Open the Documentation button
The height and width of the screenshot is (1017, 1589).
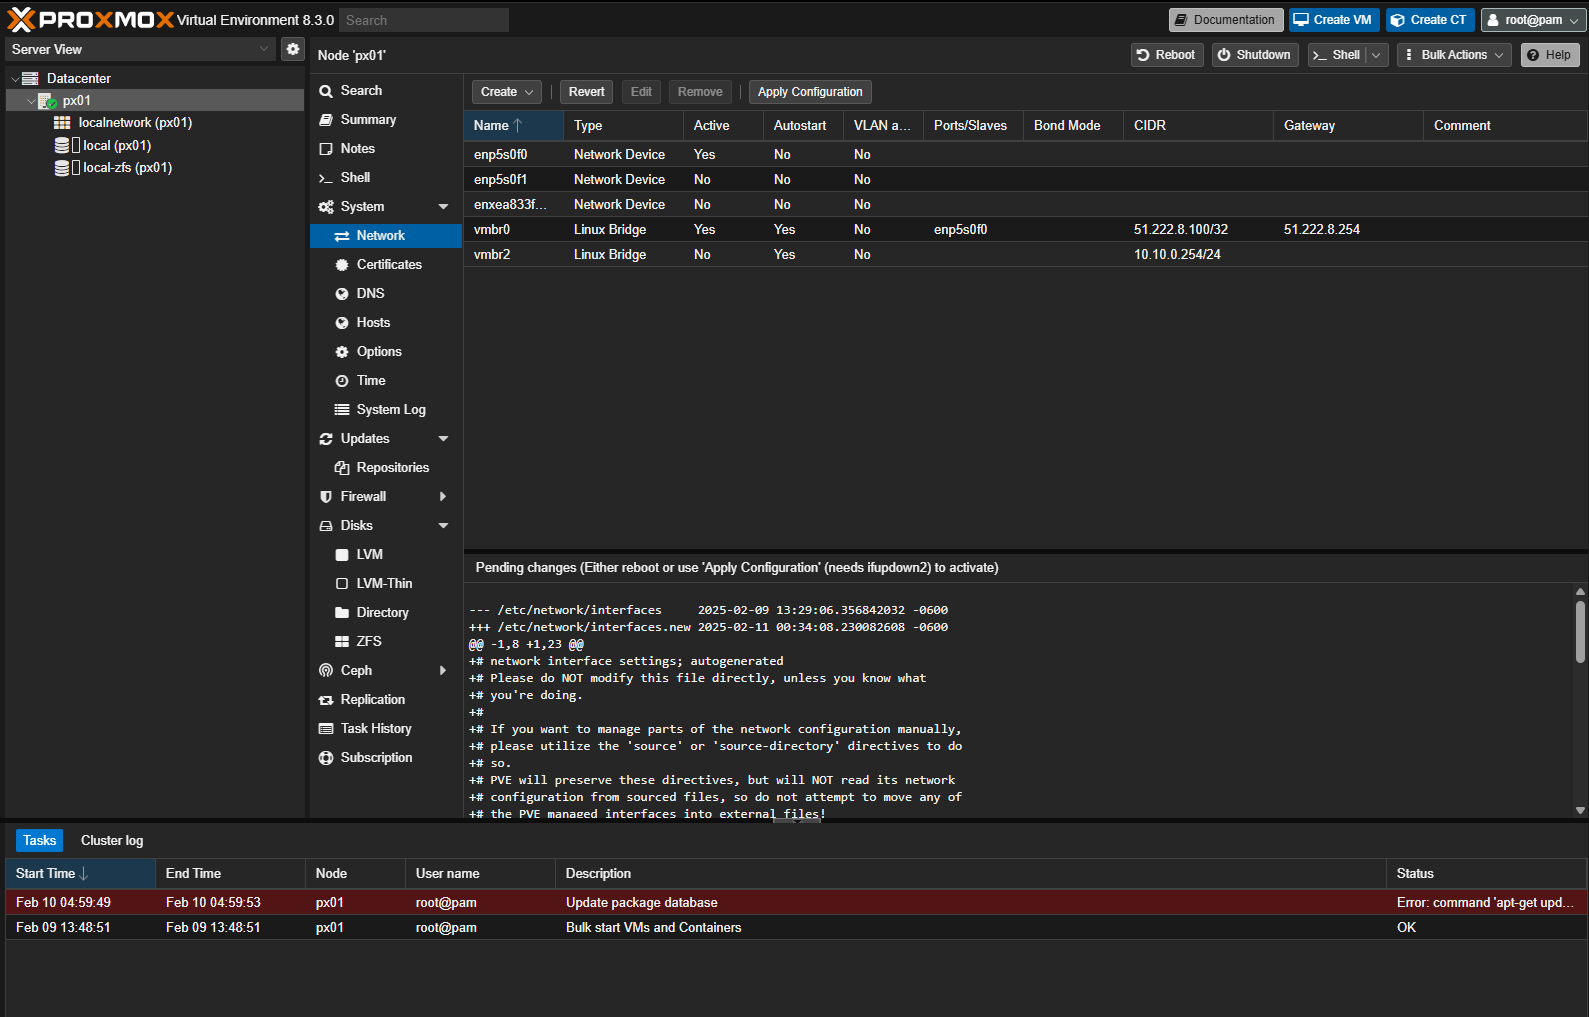(x=1226, y=20)
